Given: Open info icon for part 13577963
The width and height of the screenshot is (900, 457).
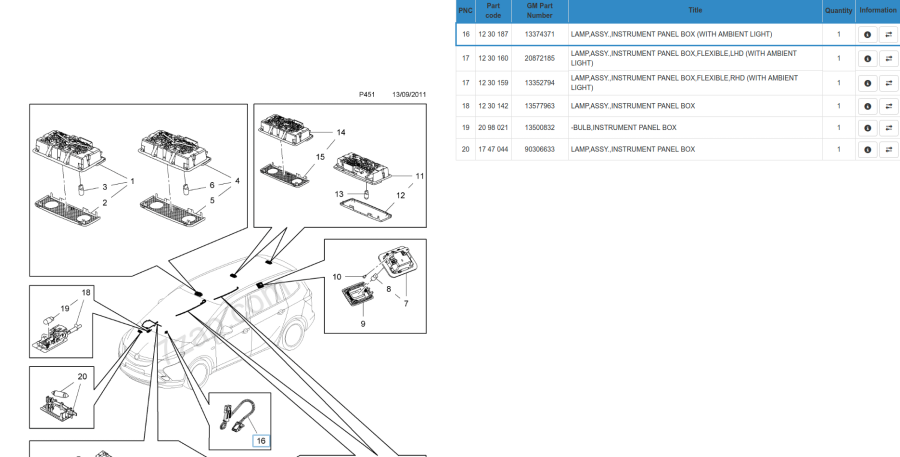Looking at the screenshot, I should pyautogui.click(x=867, y=106).
